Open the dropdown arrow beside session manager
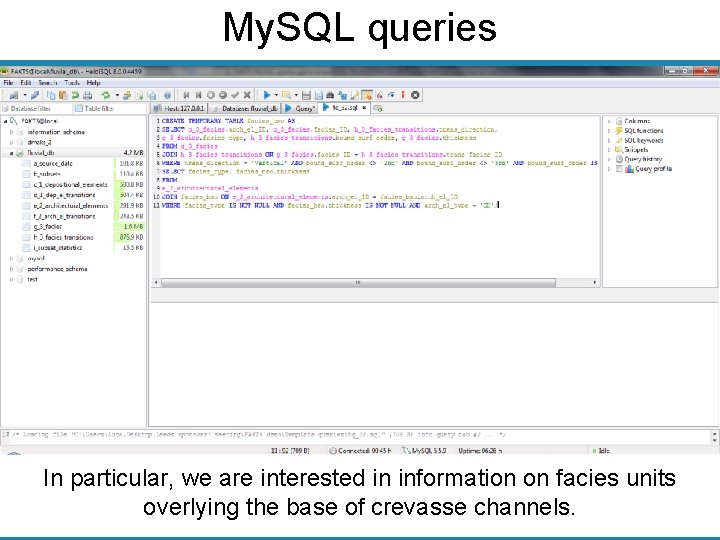 pos(25,95)
